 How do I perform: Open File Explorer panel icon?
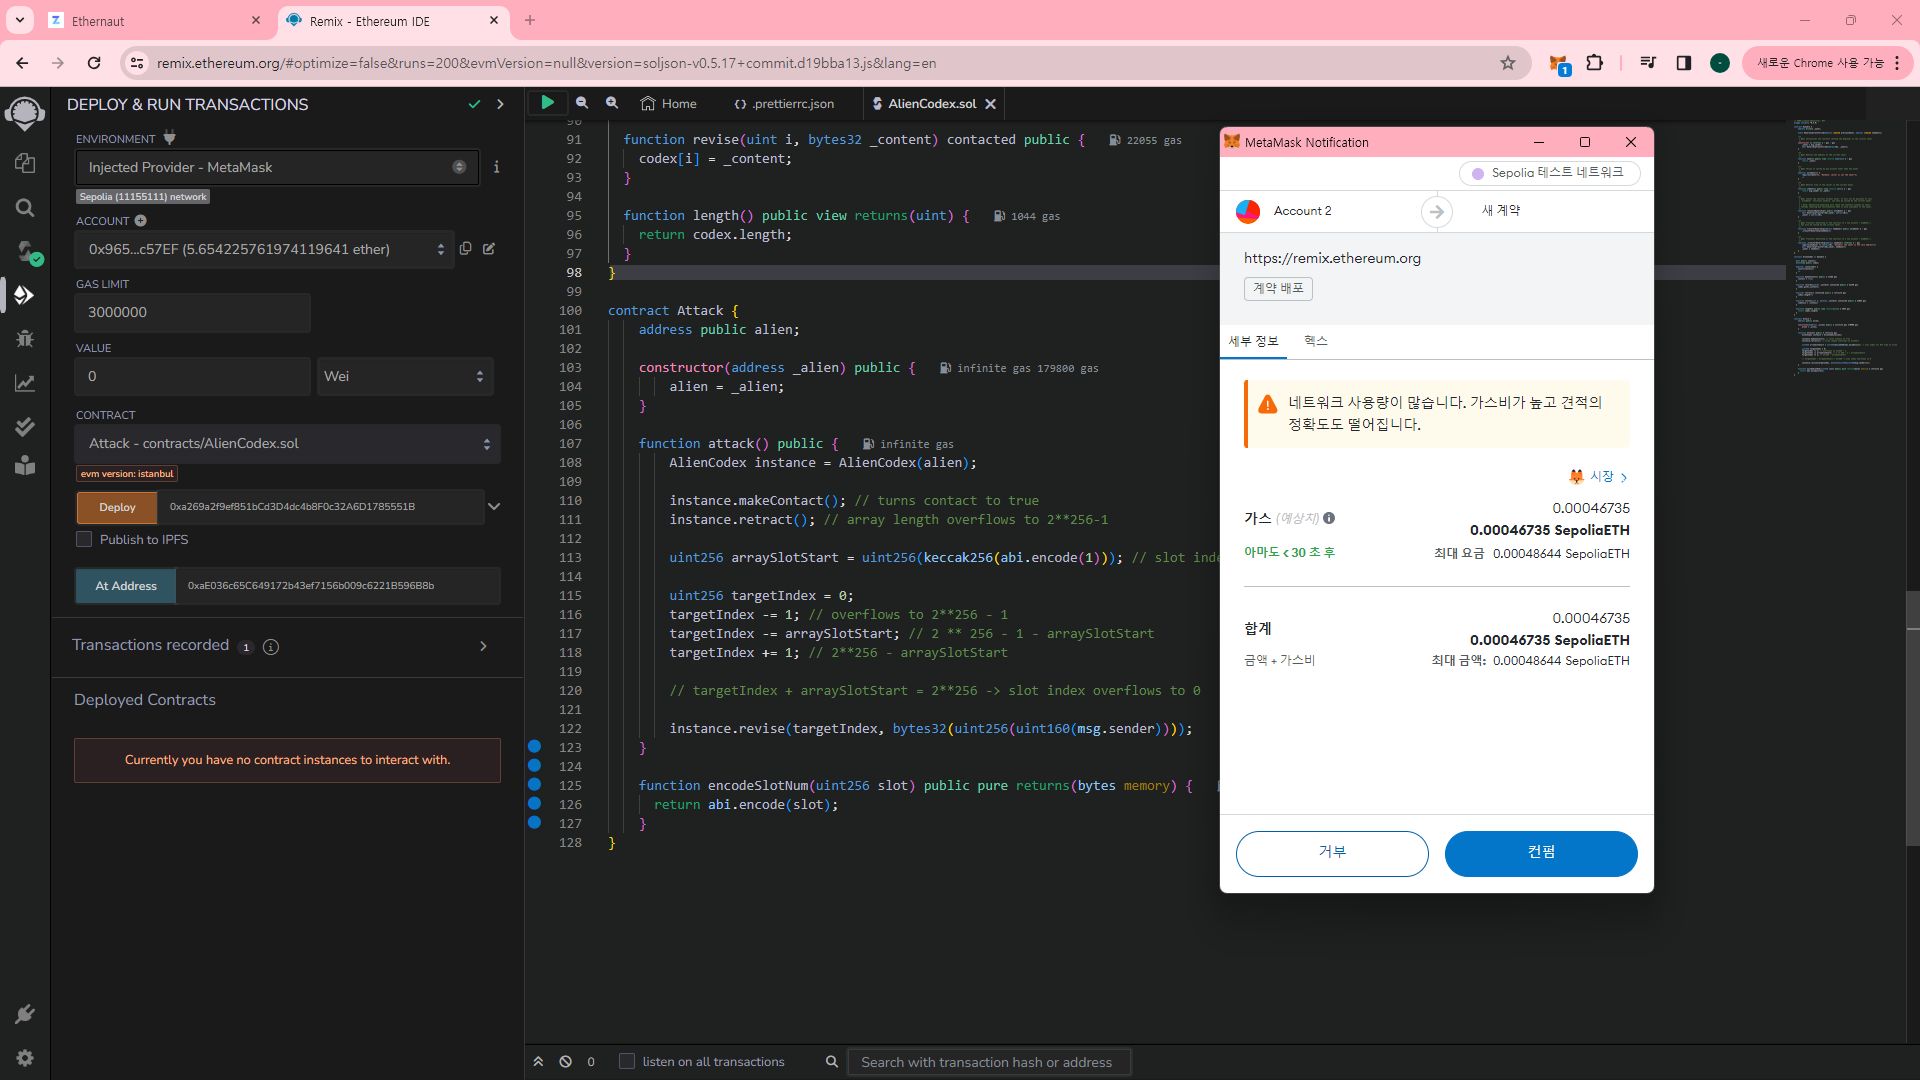pos(25,163)
